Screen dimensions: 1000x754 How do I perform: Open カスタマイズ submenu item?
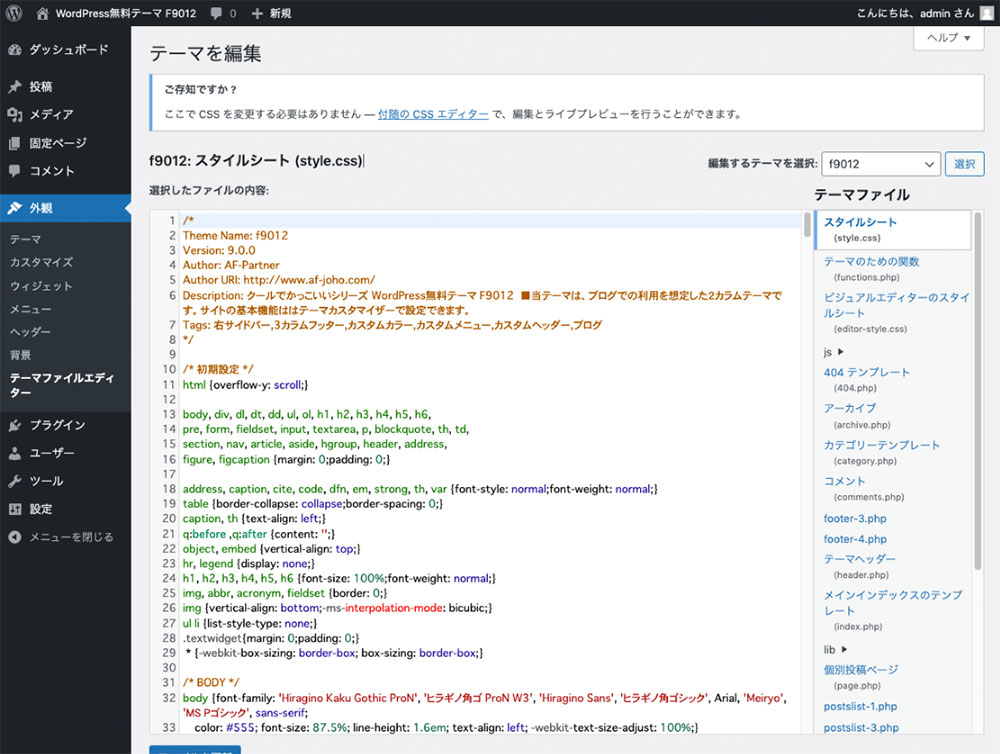[41, 262]
